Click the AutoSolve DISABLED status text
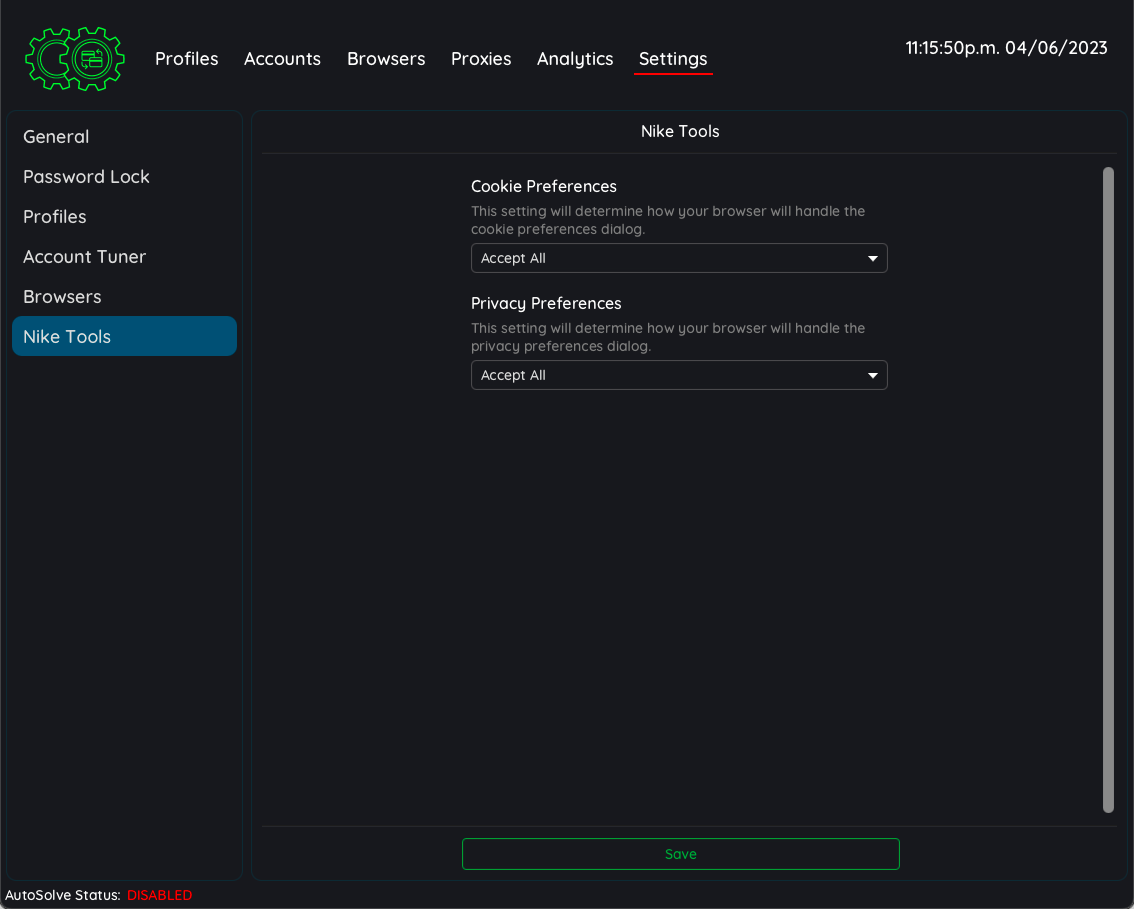 (160, 895)
